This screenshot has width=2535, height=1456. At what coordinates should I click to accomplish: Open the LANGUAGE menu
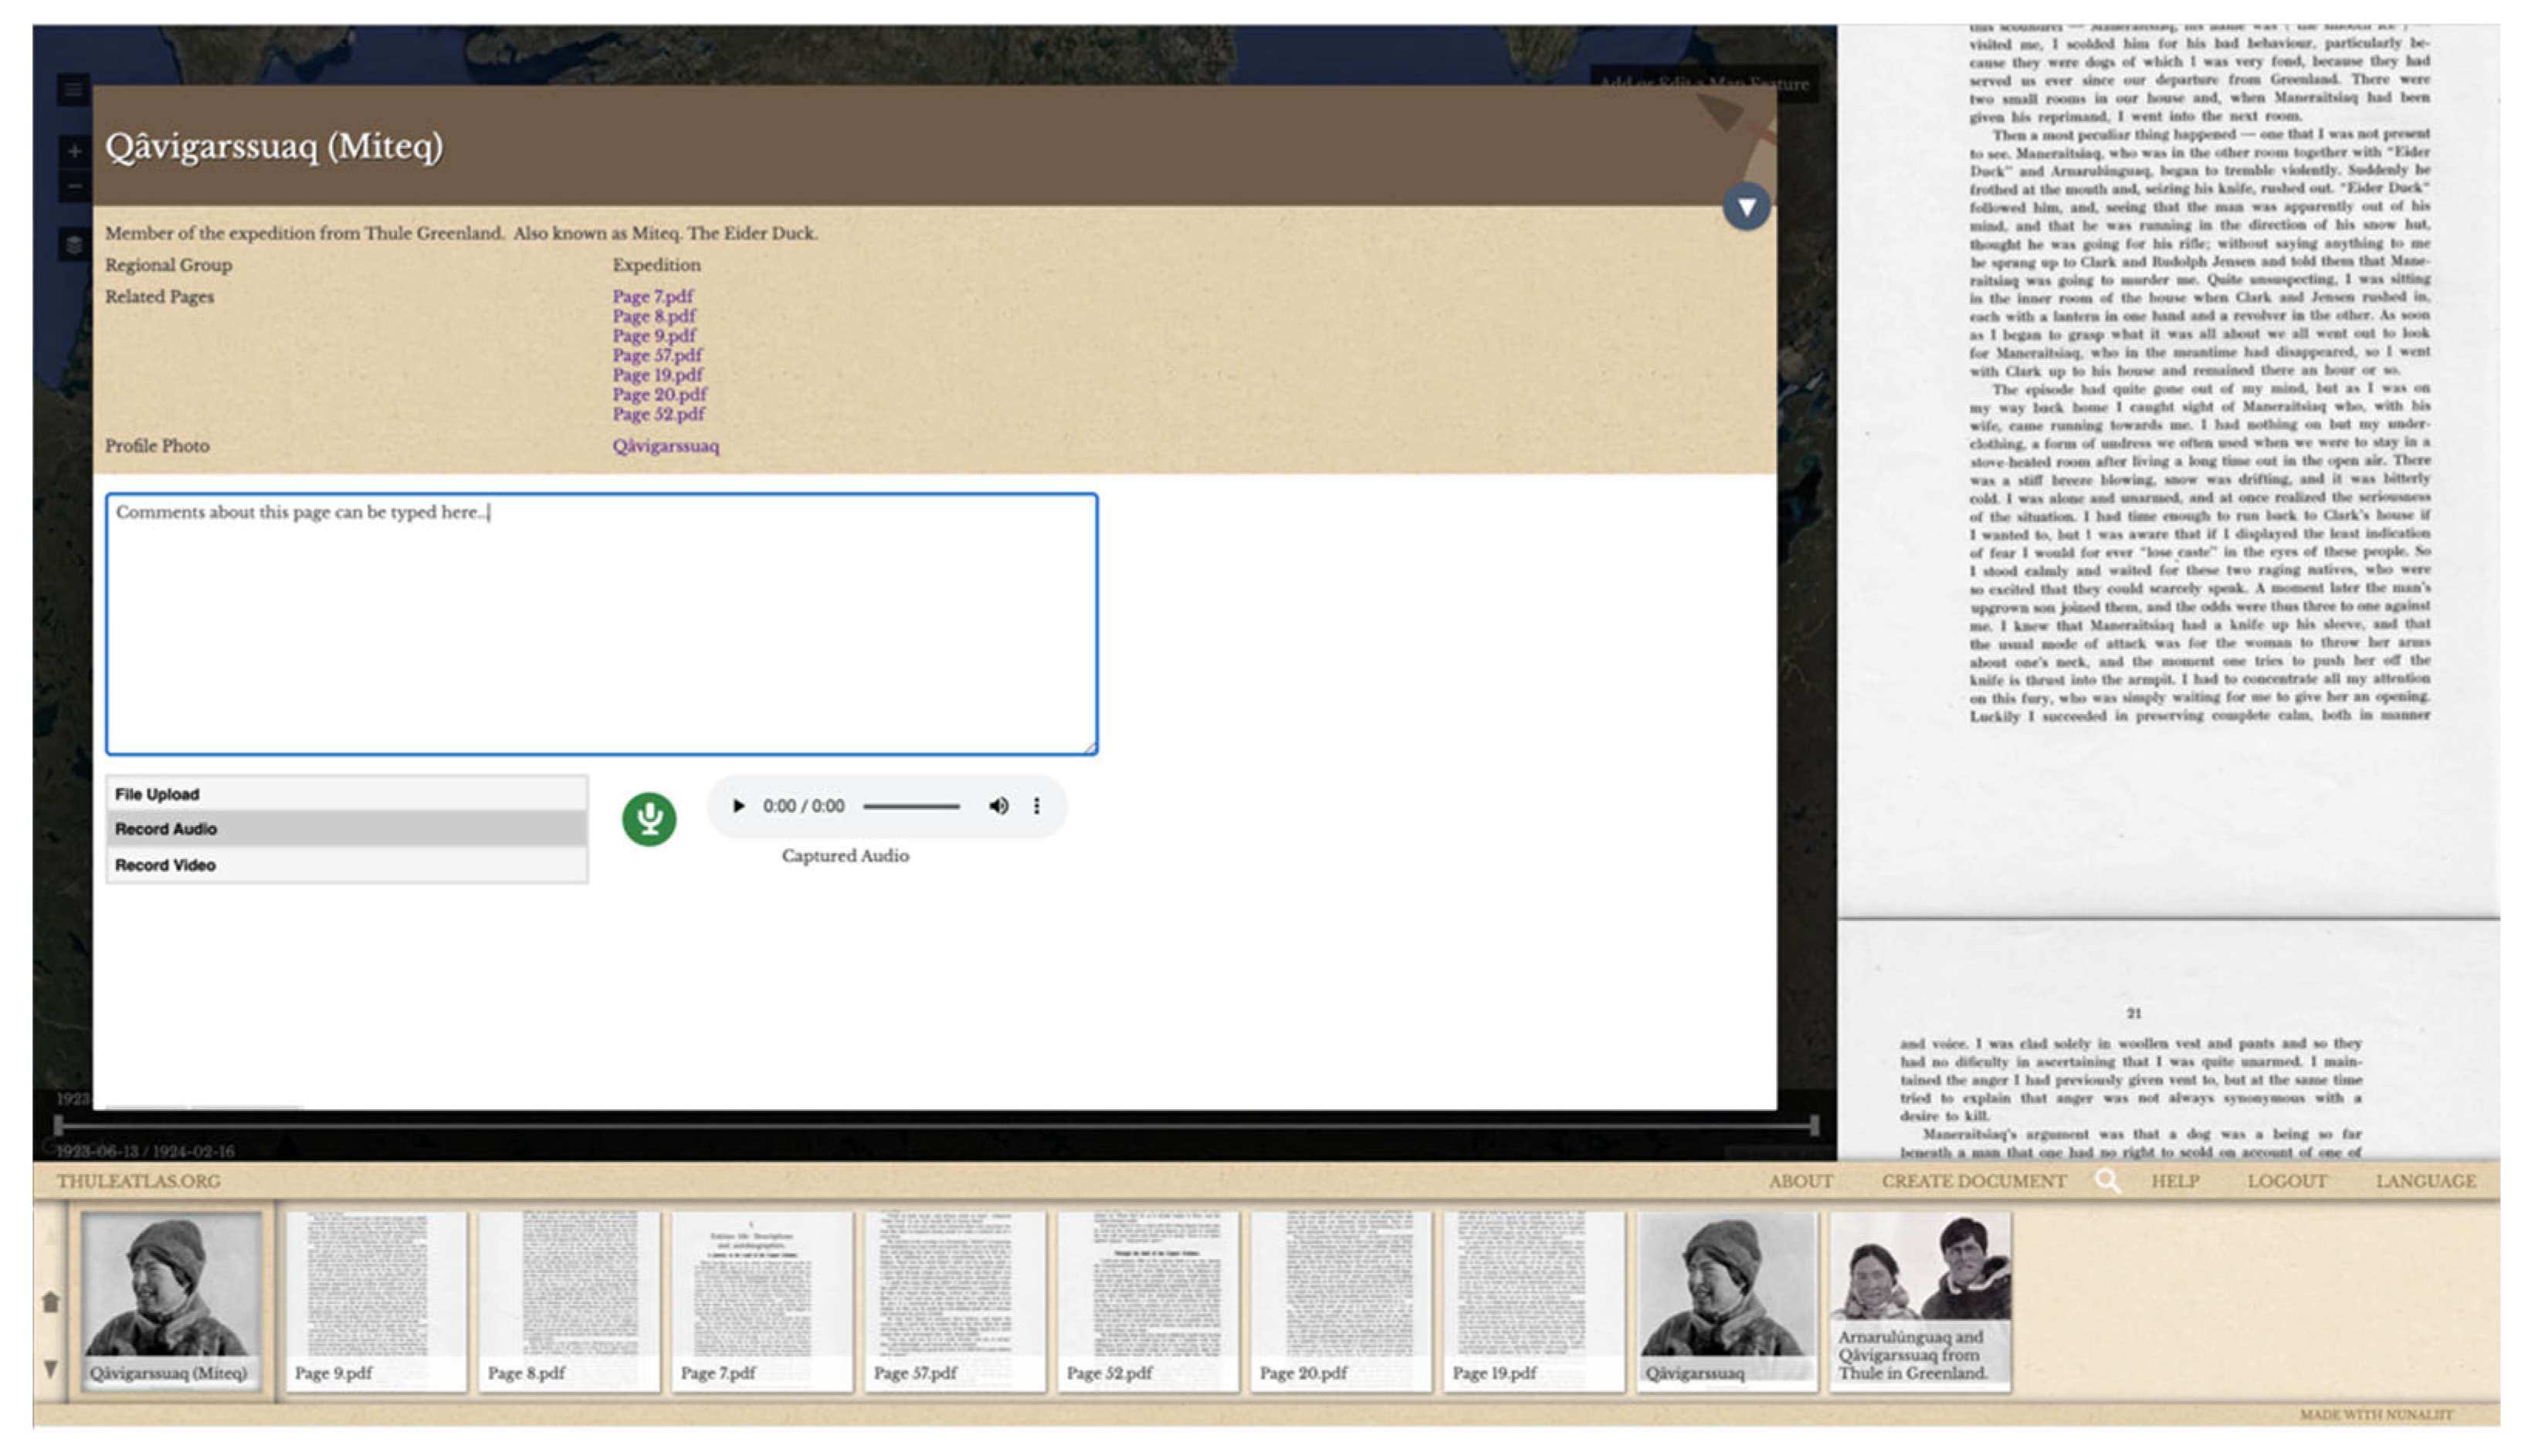click(2425, 1181)
